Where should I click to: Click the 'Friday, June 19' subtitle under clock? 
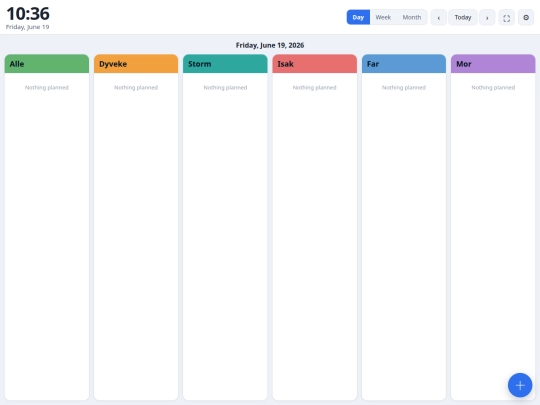(x=28, y=27)
